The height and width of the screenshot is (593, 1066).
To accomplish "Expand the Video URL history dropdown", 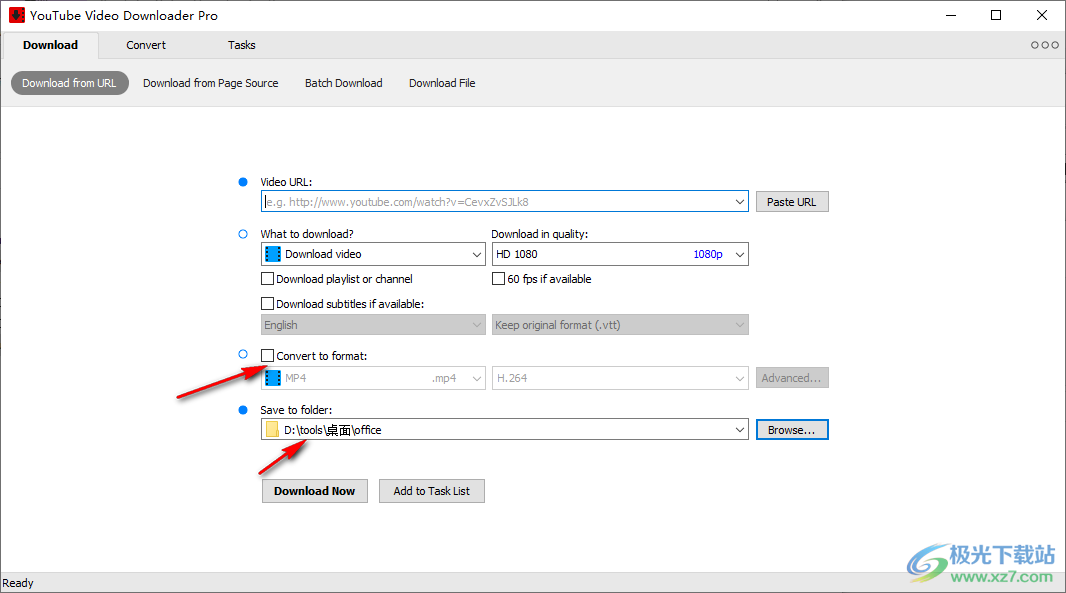I will (740, 202).
